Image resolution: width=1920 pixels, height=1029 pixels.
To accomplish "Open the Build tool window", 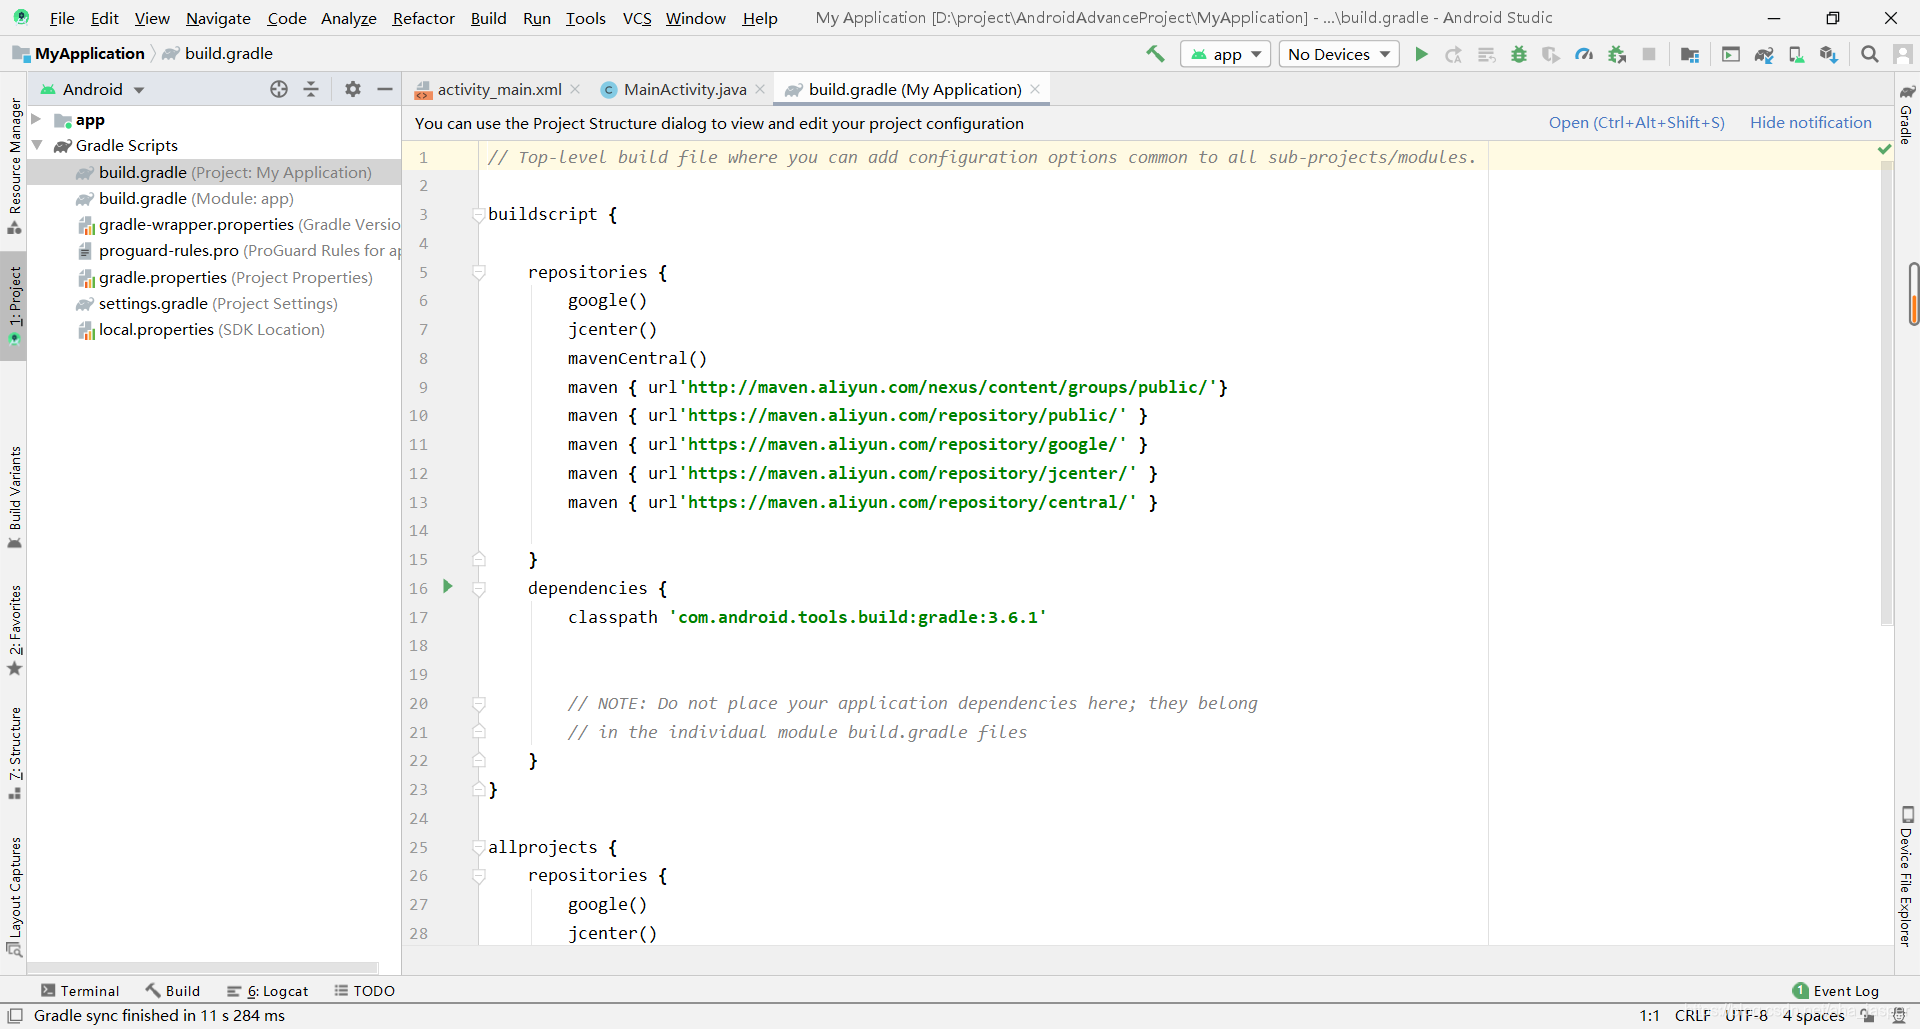I will 173,990.
